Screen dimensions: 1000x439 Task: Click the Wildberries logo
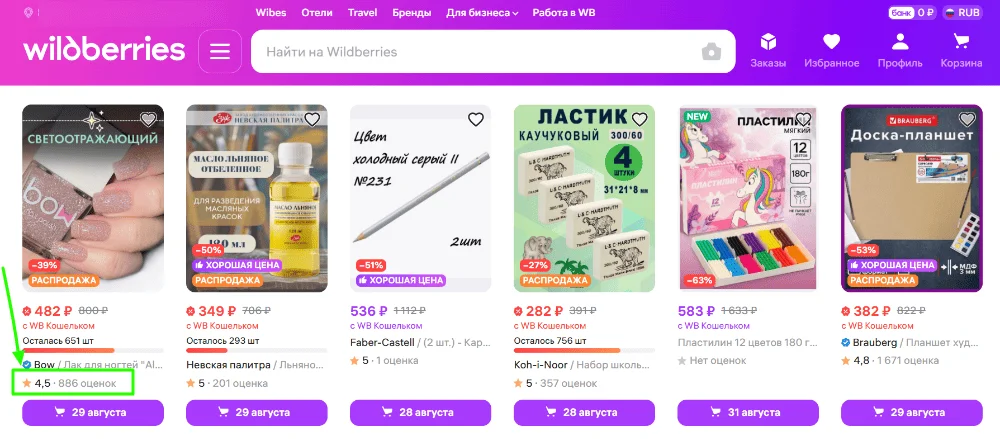(105, 50)
